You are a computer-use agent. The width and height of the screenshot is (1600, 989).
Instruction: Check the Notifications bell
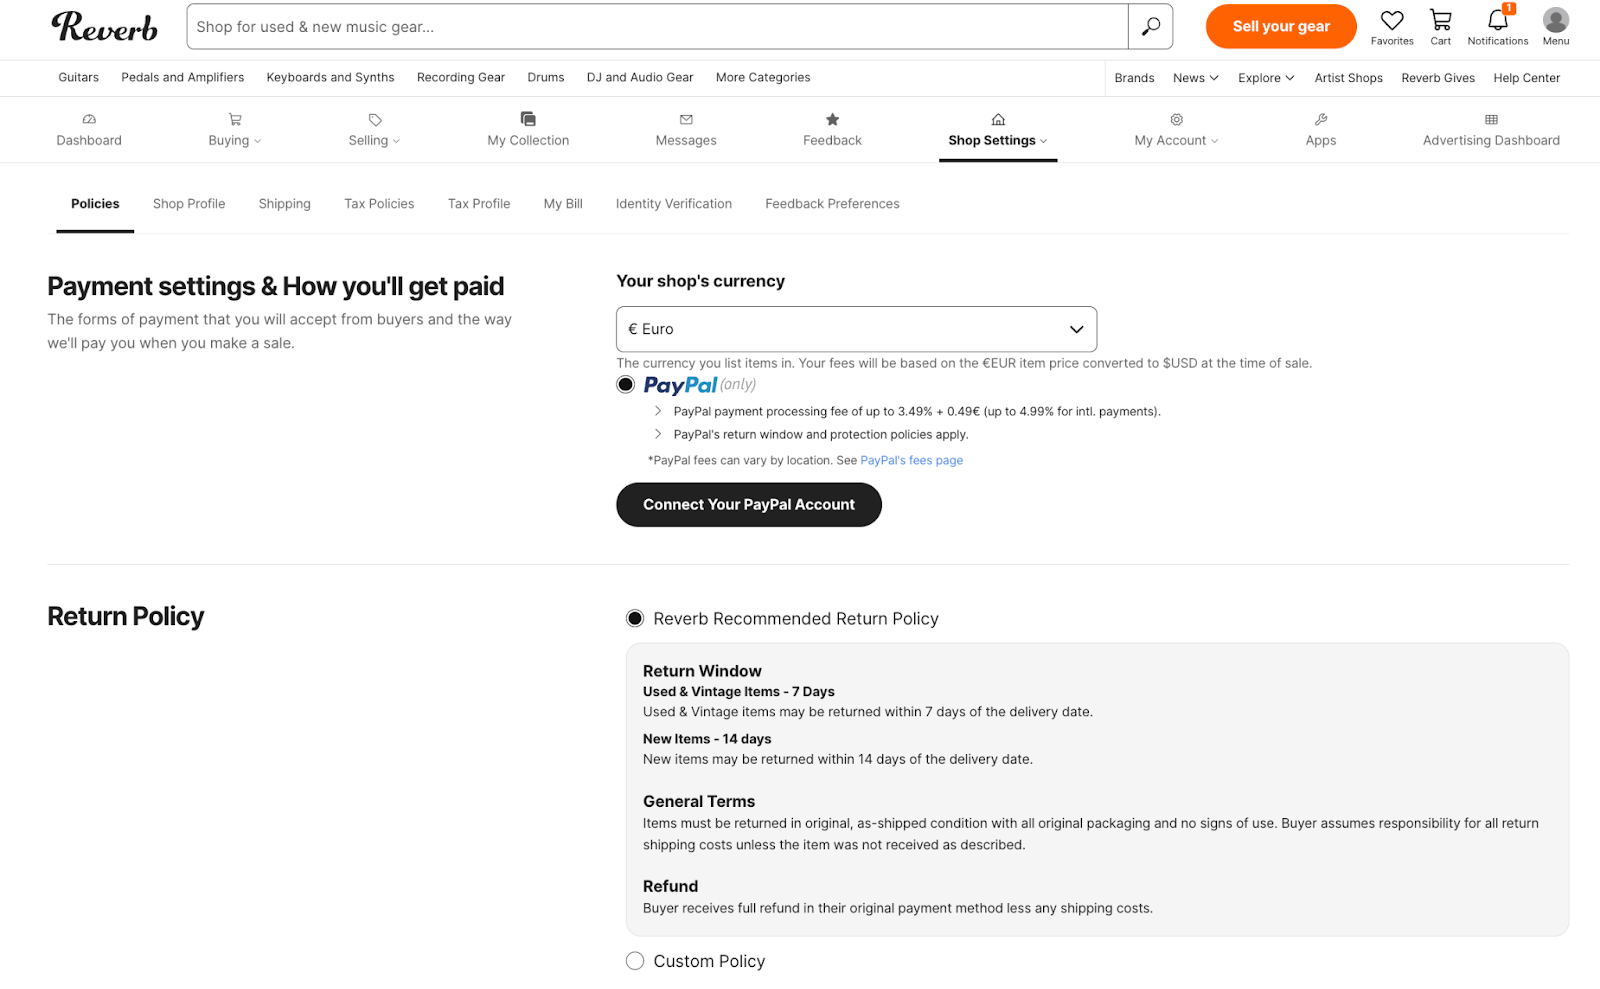pyautogui.click(x=1496, y=21)
